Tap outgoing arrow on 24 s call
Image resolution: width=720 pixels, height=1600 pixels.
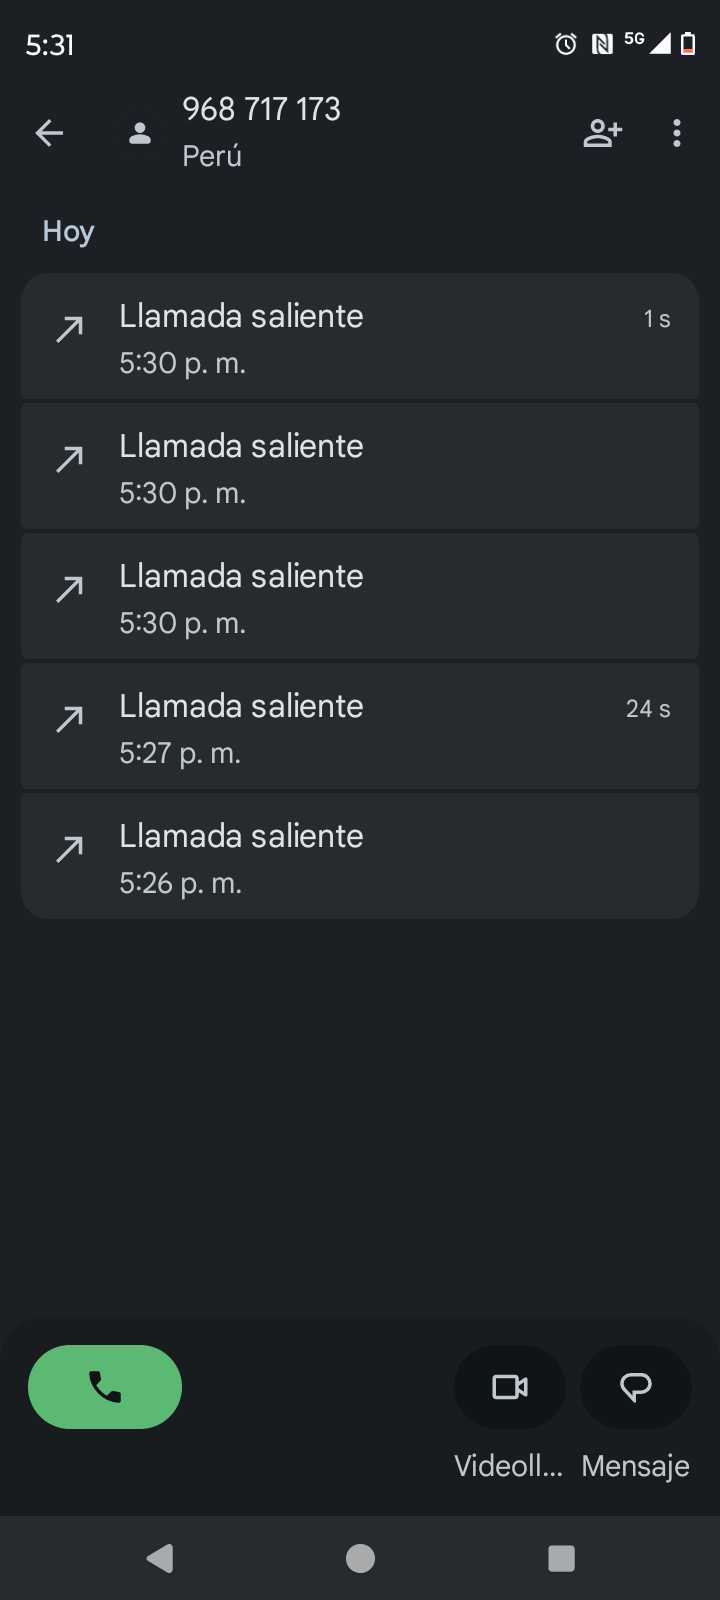click(69, 719)
